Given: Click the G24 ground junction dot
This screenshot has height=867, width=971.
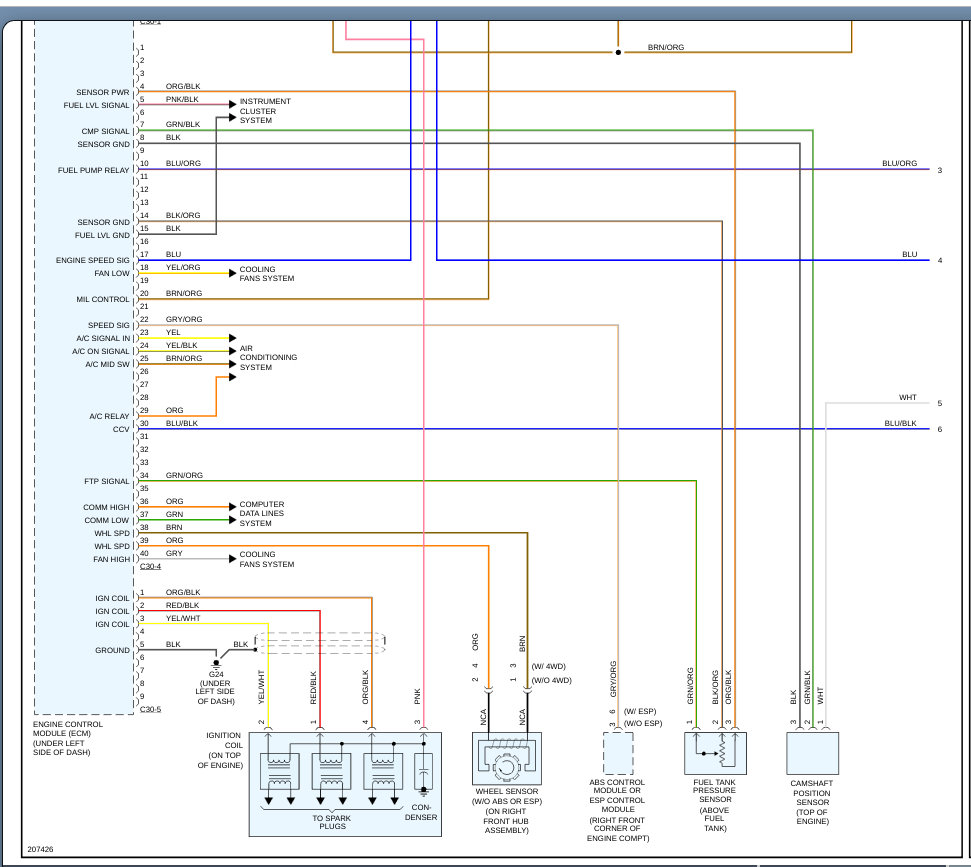Looking at the screenshot, I should 216,663.
